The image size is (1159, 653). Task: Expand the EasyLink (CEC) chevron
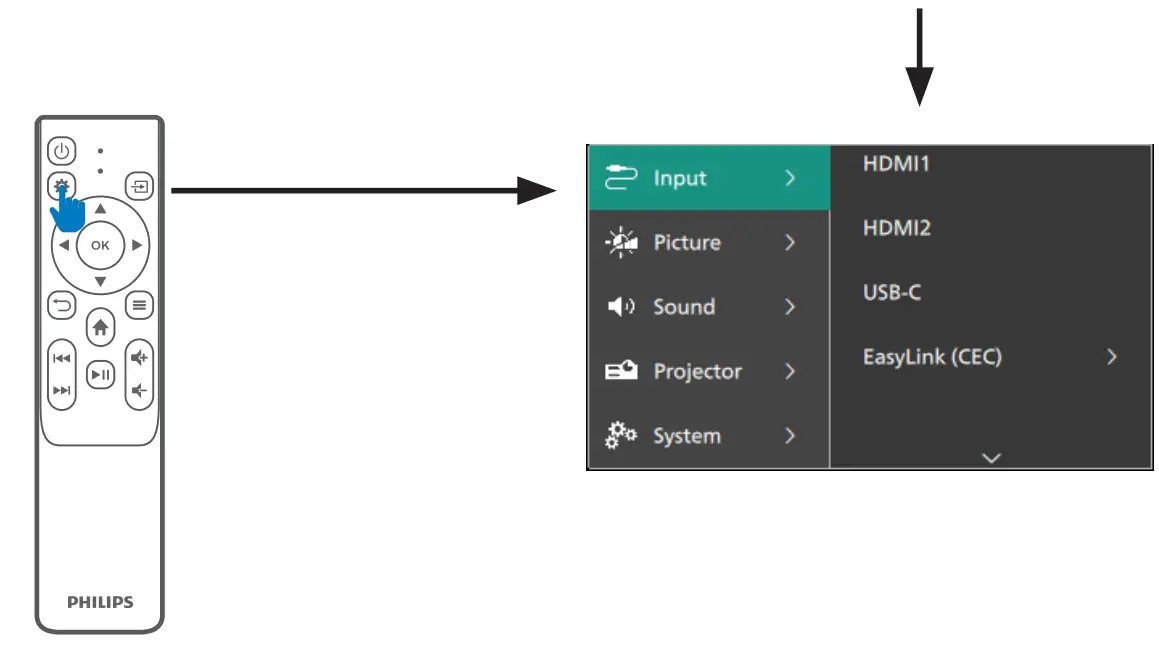(x=1111, y=357)
